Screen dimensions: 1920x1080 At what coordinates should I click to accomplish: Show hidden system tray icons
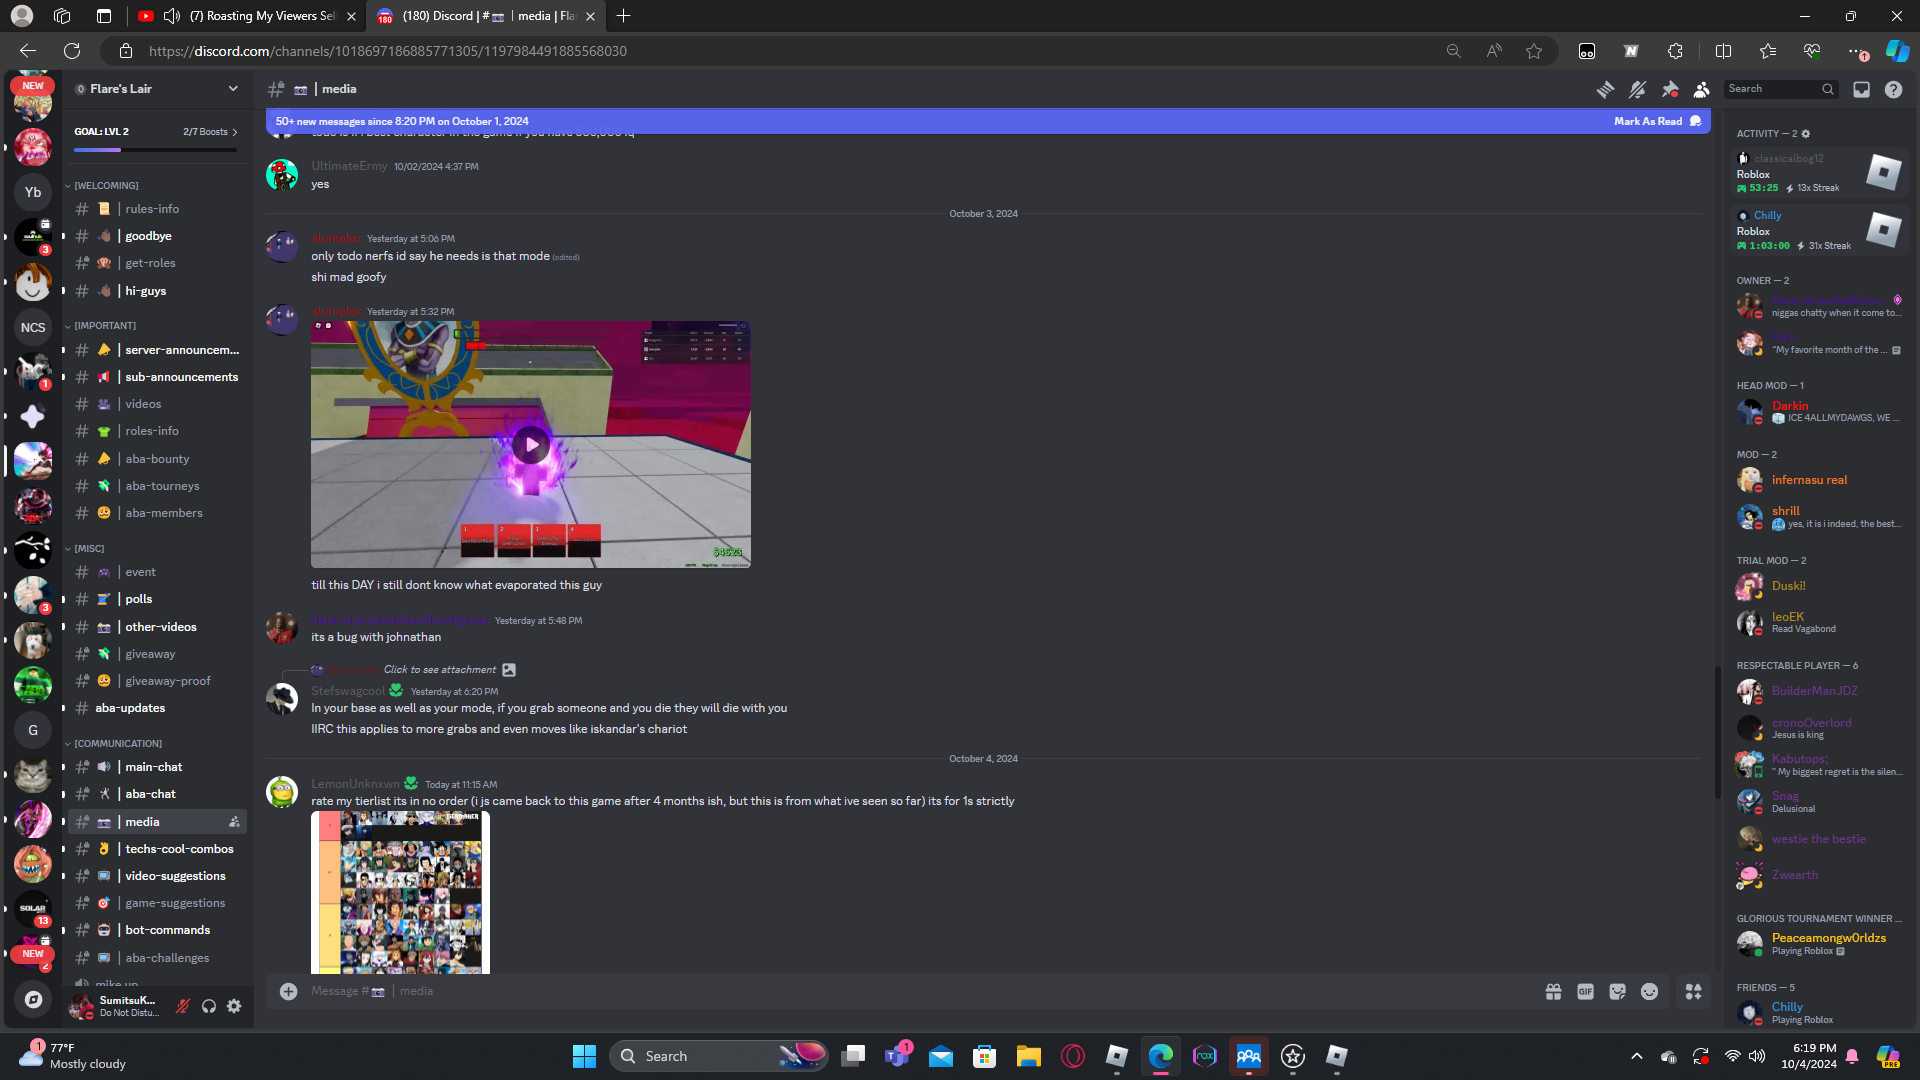[x=1636, y=1056]
